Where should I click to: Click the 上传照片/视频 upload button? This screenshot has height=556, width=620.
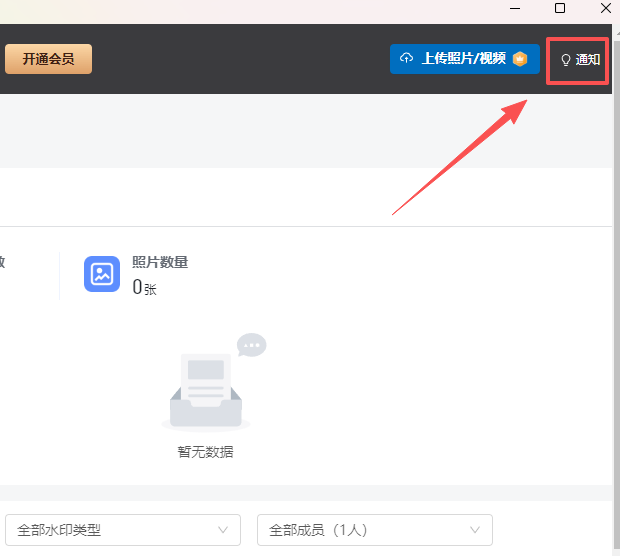pyautogui.click(x=464, y=59)
